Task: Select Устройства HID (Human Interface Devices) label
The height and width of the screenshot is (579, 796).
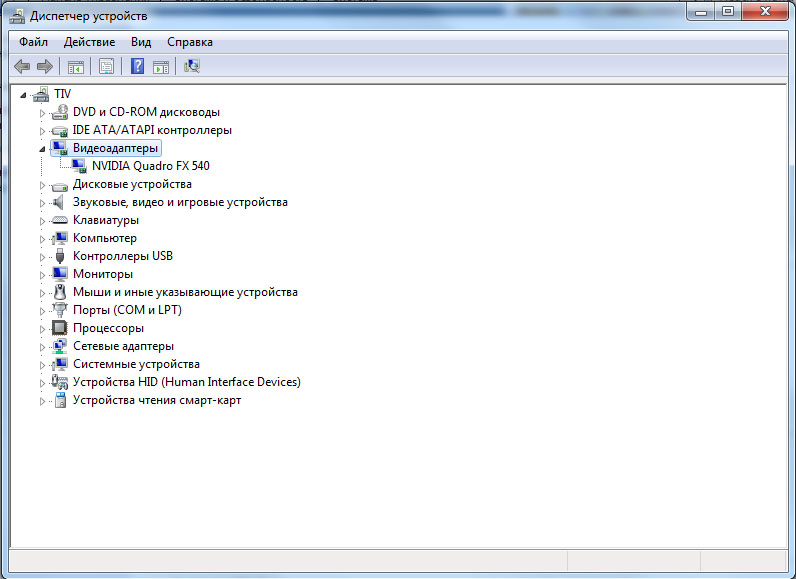Action: point(187,382)
